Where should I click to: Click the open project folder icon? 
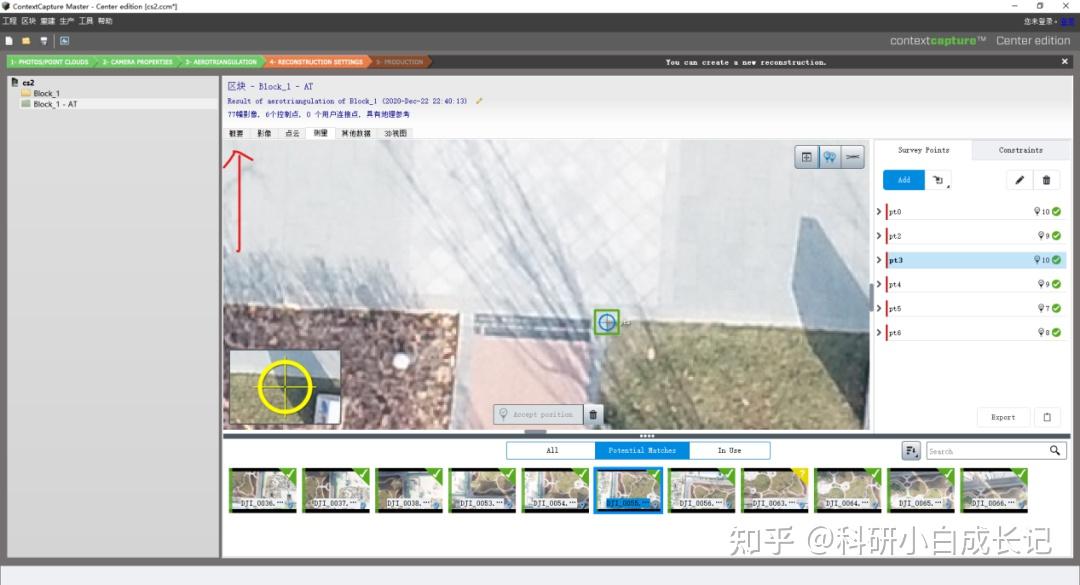[x=26, y=41]
